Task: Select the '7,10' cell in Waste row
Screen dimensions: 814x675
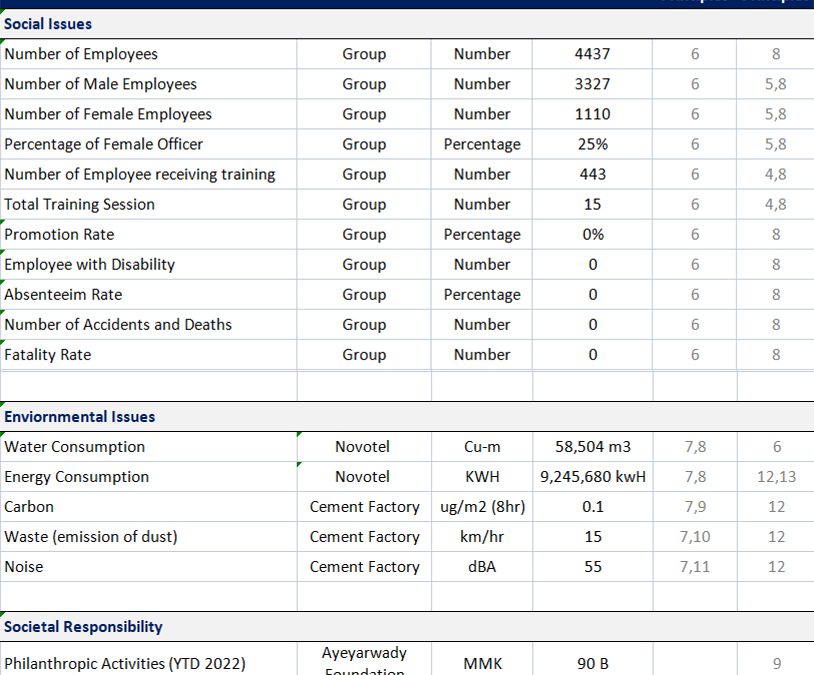Action: coord(695,537)
